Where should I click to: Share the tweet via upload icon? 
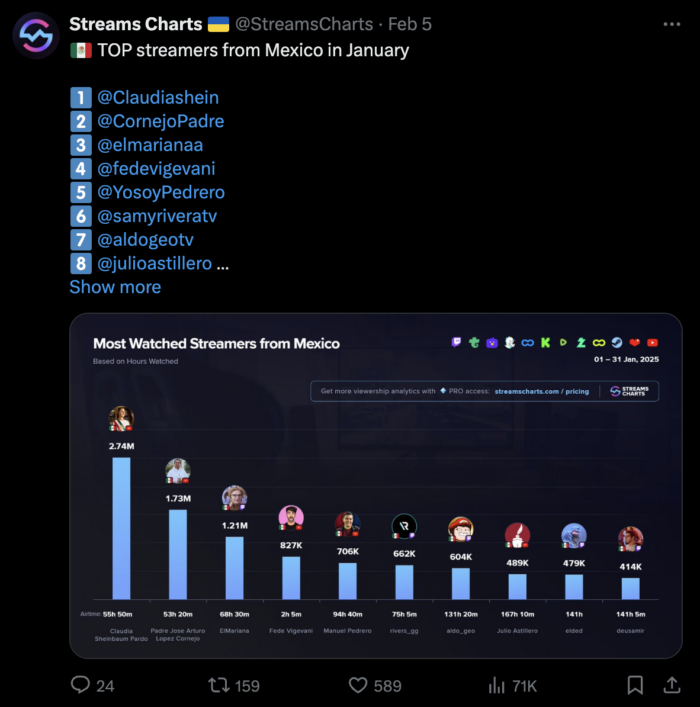pyautogui.click(x=672, y=685)
